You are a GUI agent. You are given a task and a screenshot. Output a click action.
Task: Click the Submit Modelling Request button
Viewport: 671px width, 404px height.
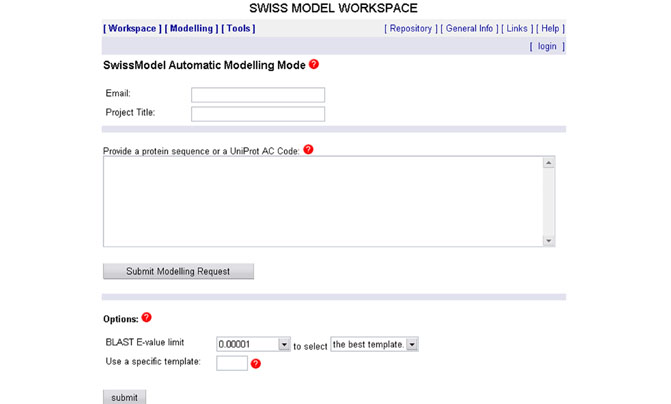178,271
